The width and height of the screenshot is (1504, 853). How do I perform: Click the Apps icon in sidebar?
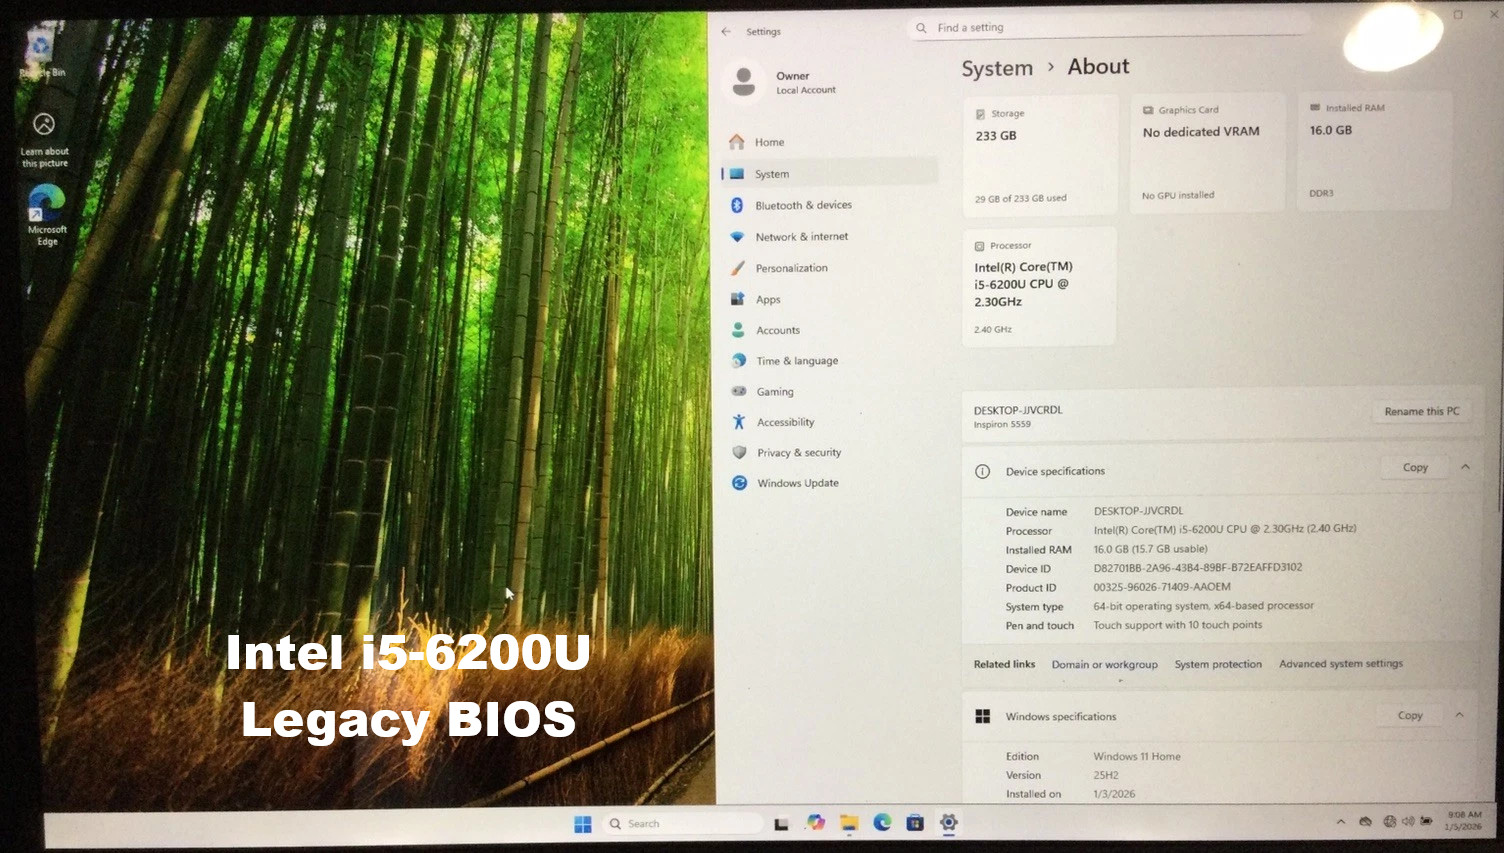(738, 299)
